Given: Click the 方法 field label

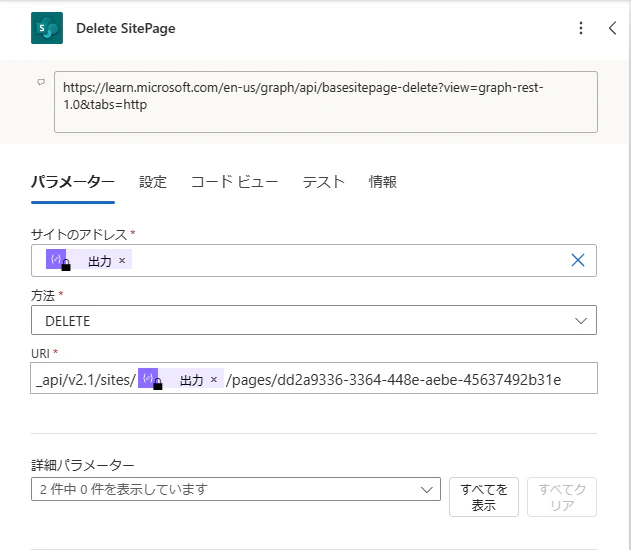Looking at the screenshot, I should (x=43, y=296).
